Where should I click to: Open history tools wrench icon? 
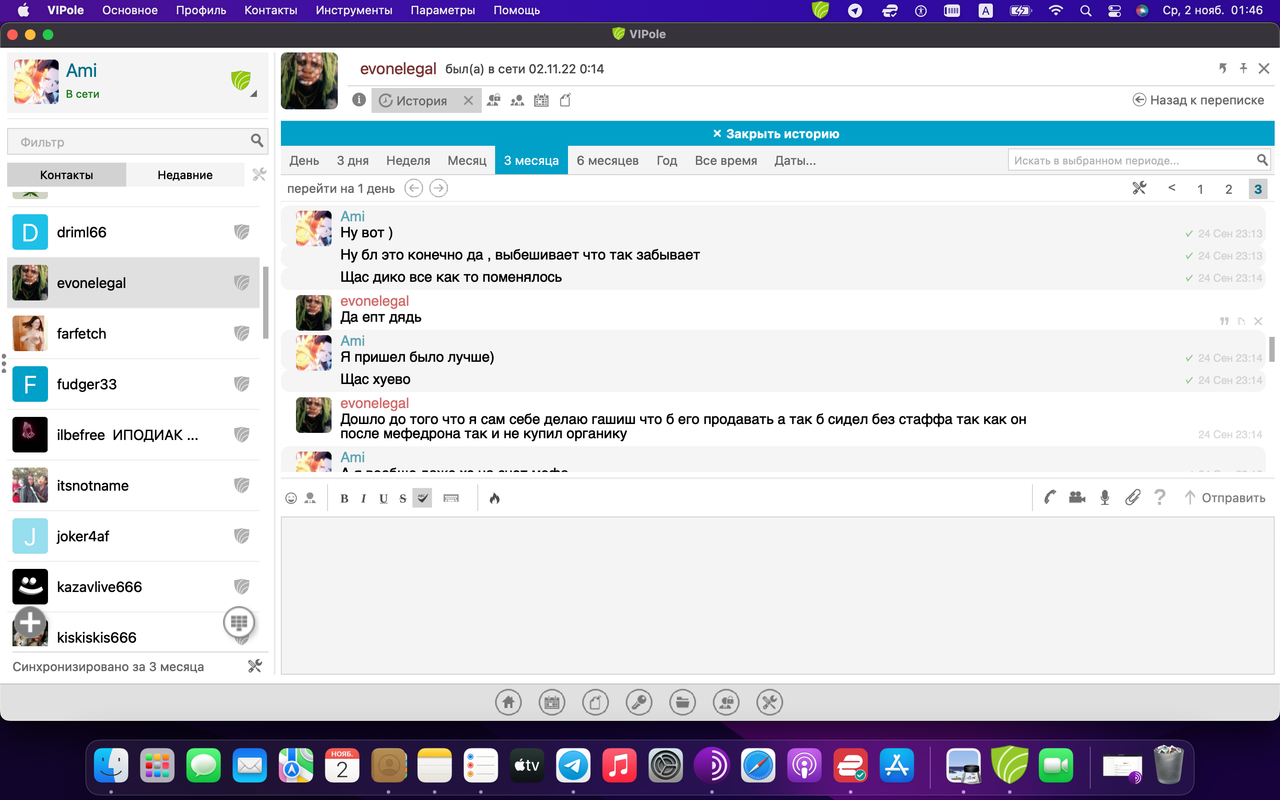(x=1139, y=188)
